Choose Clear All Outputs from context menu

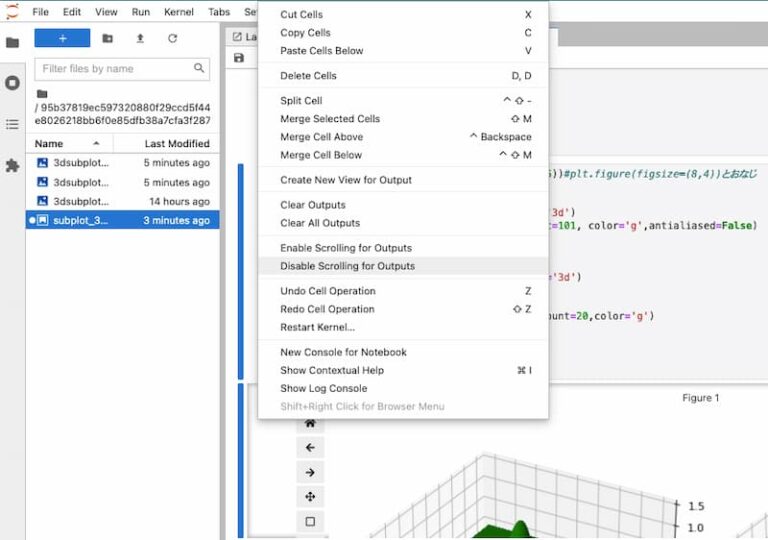pos(319,223)
